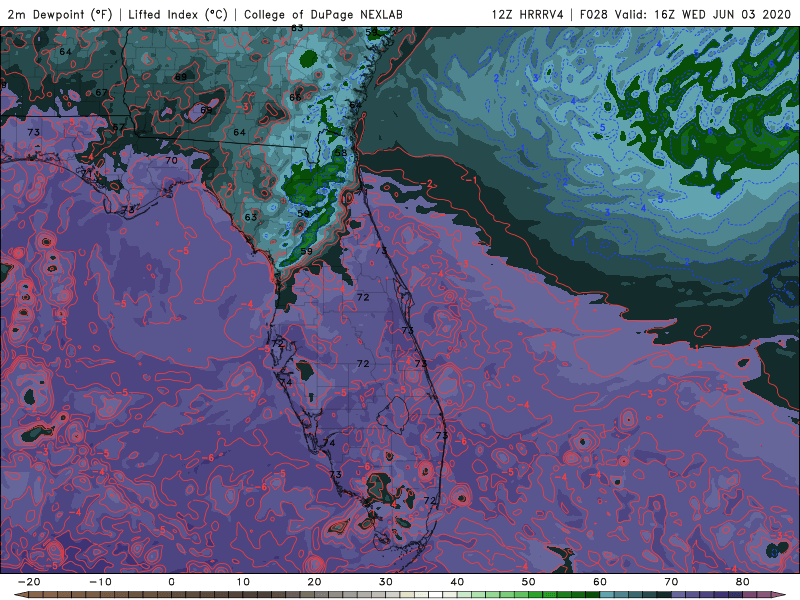Click the white swatch near 38 on the color scale
Screen dimensions: 800x600
pyautogui.click(x=436, y=595)
